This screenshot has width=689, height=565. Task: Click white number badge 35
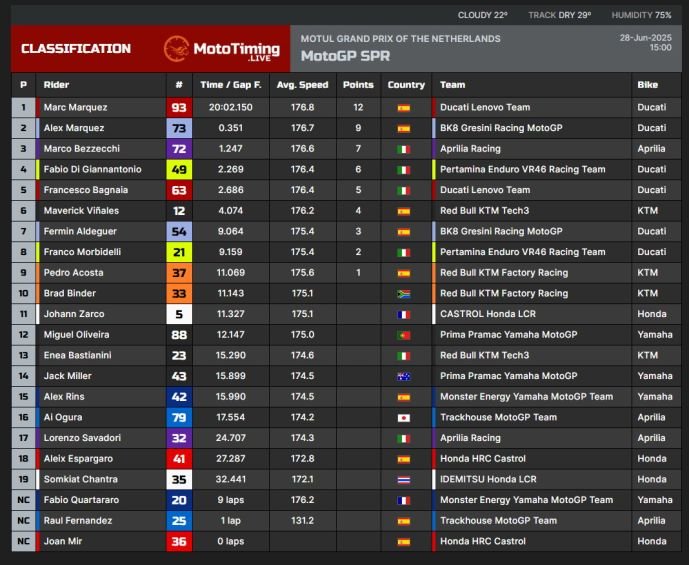tap(179, 479)
